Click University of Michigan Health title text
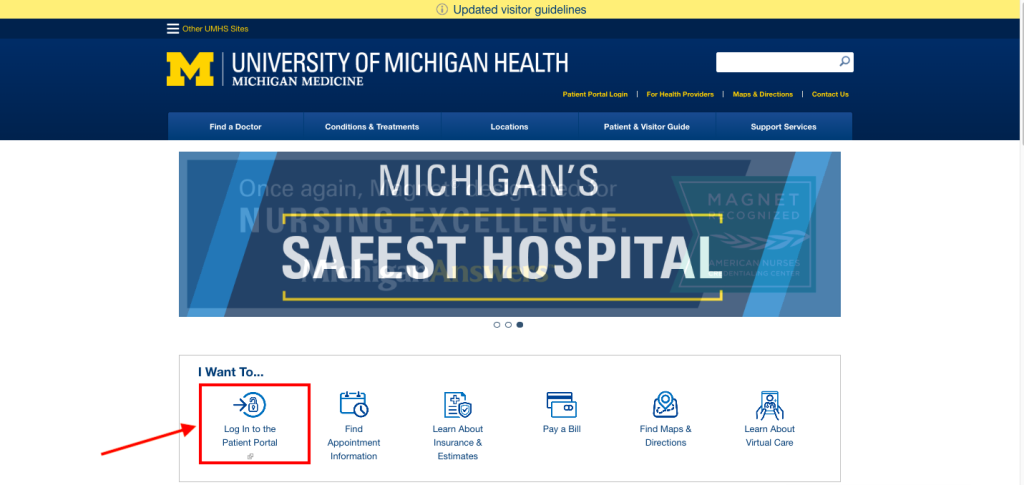 coord(400,63)
